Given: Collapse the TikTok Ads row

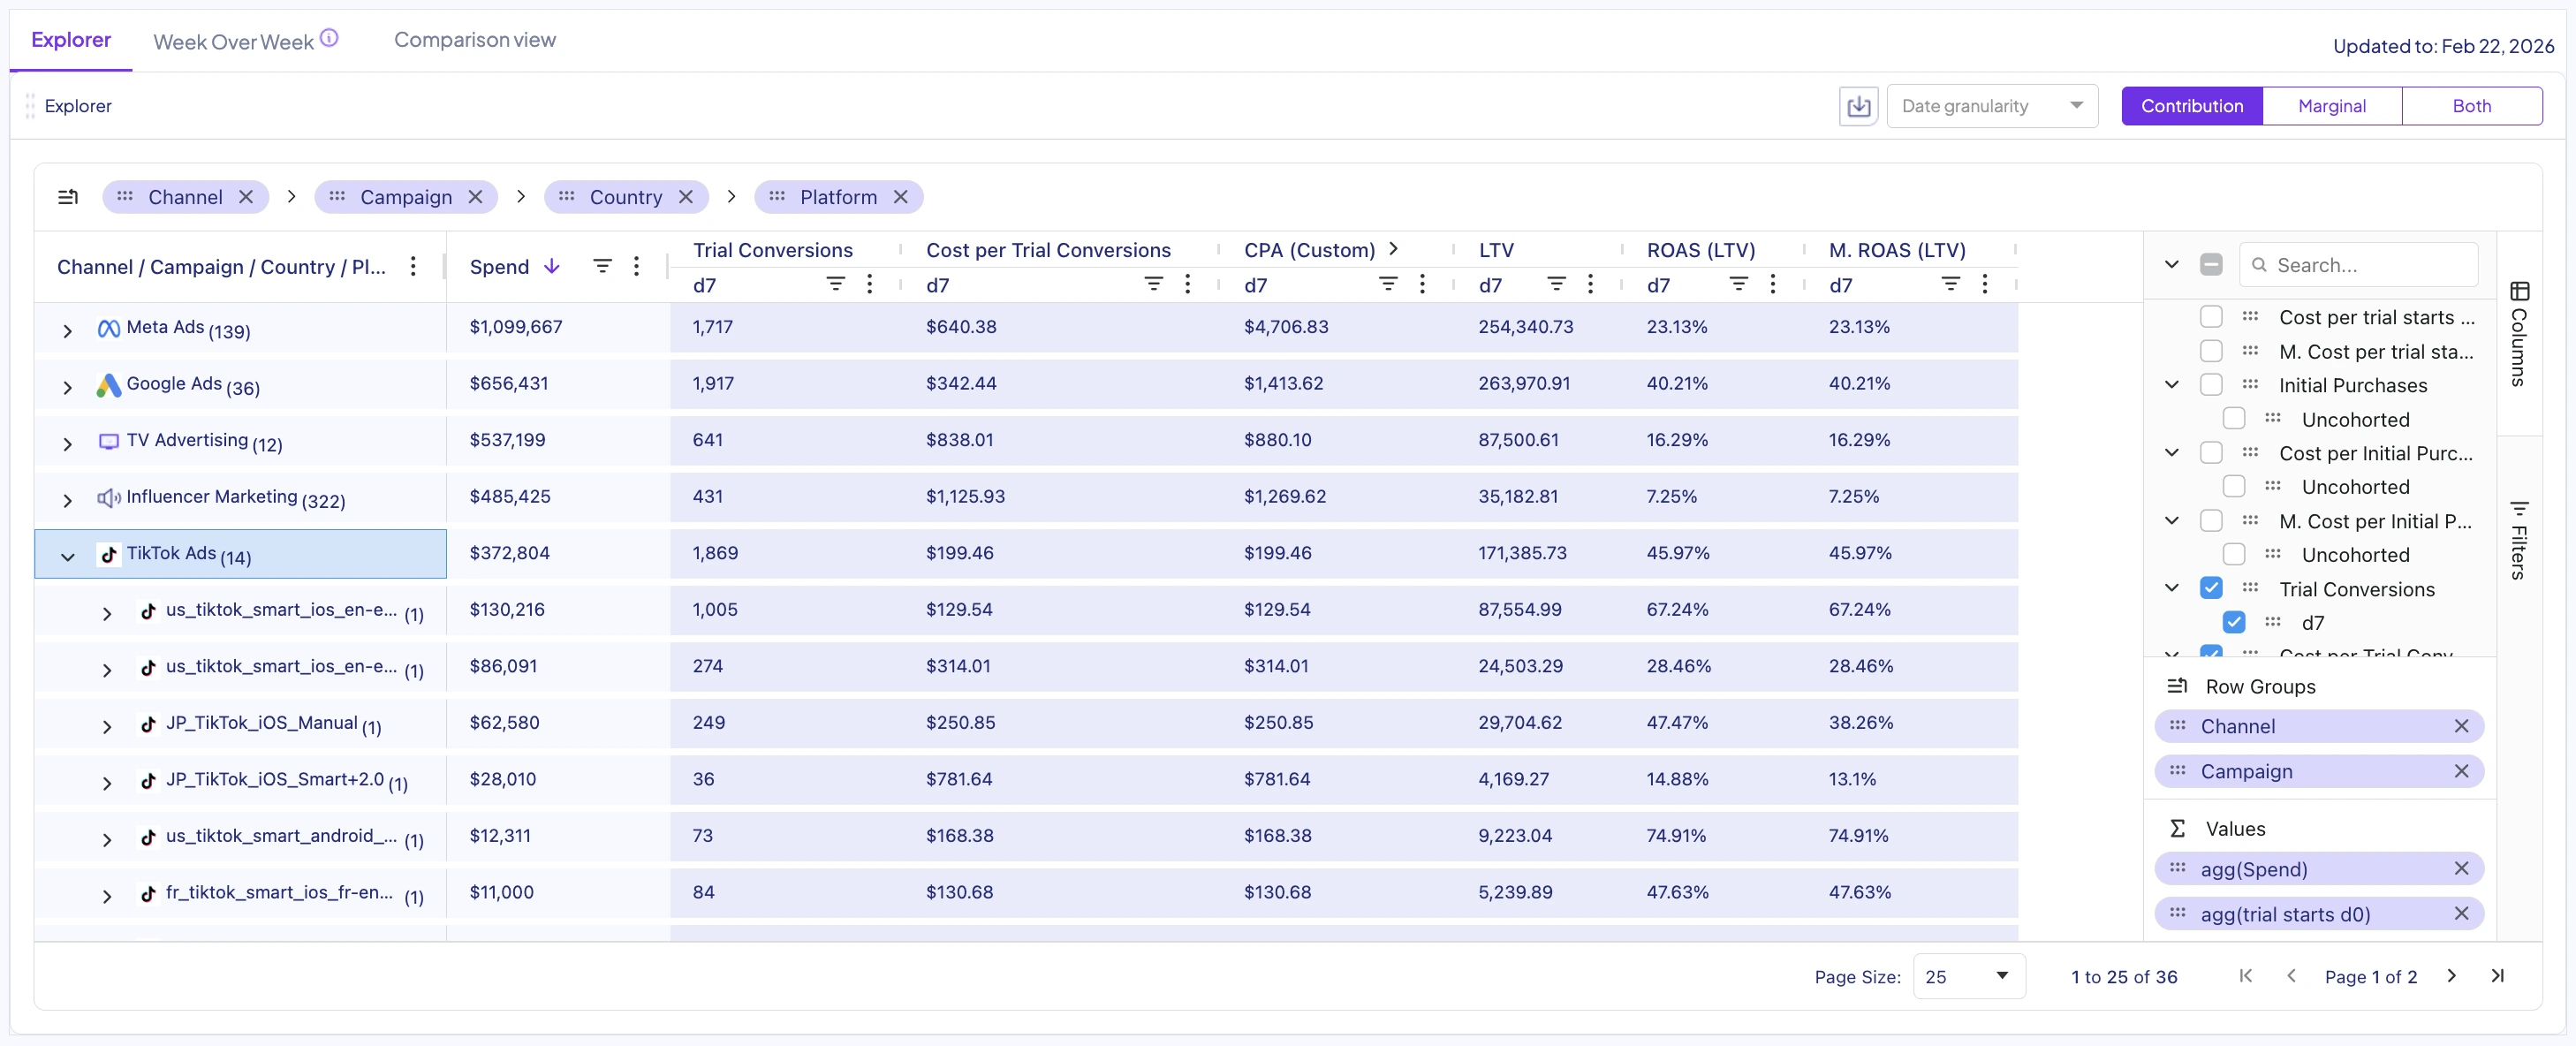Looking at the screenshot, I should pos(67,557).
